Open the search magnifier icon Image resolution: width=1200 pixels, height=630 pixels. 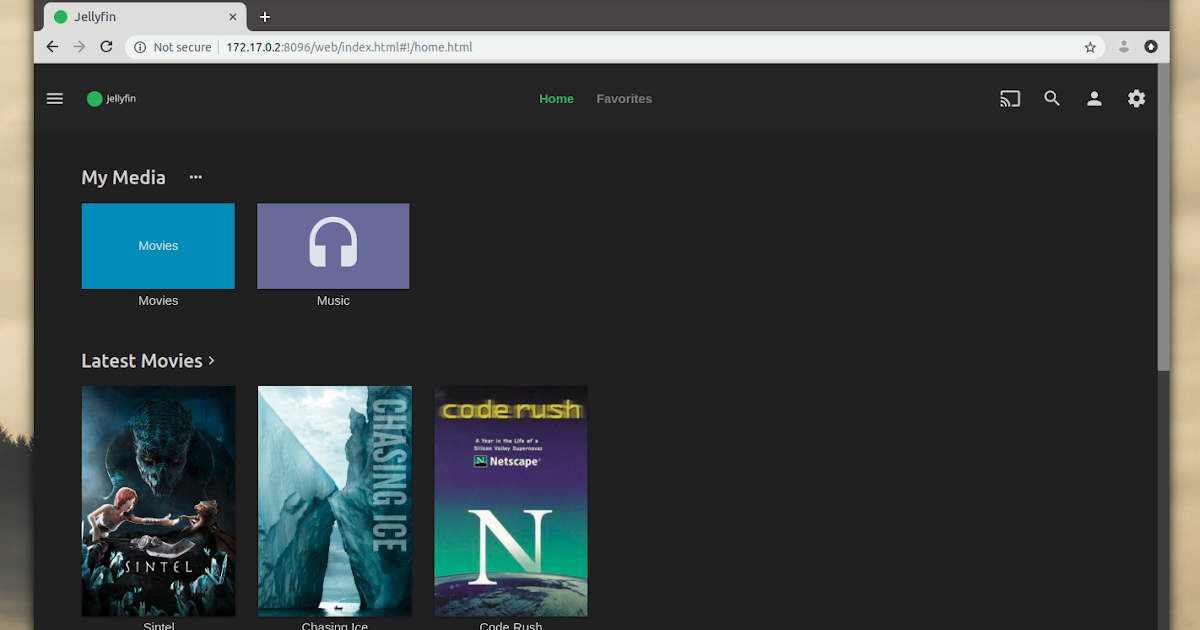click(x=1052, y=98)
